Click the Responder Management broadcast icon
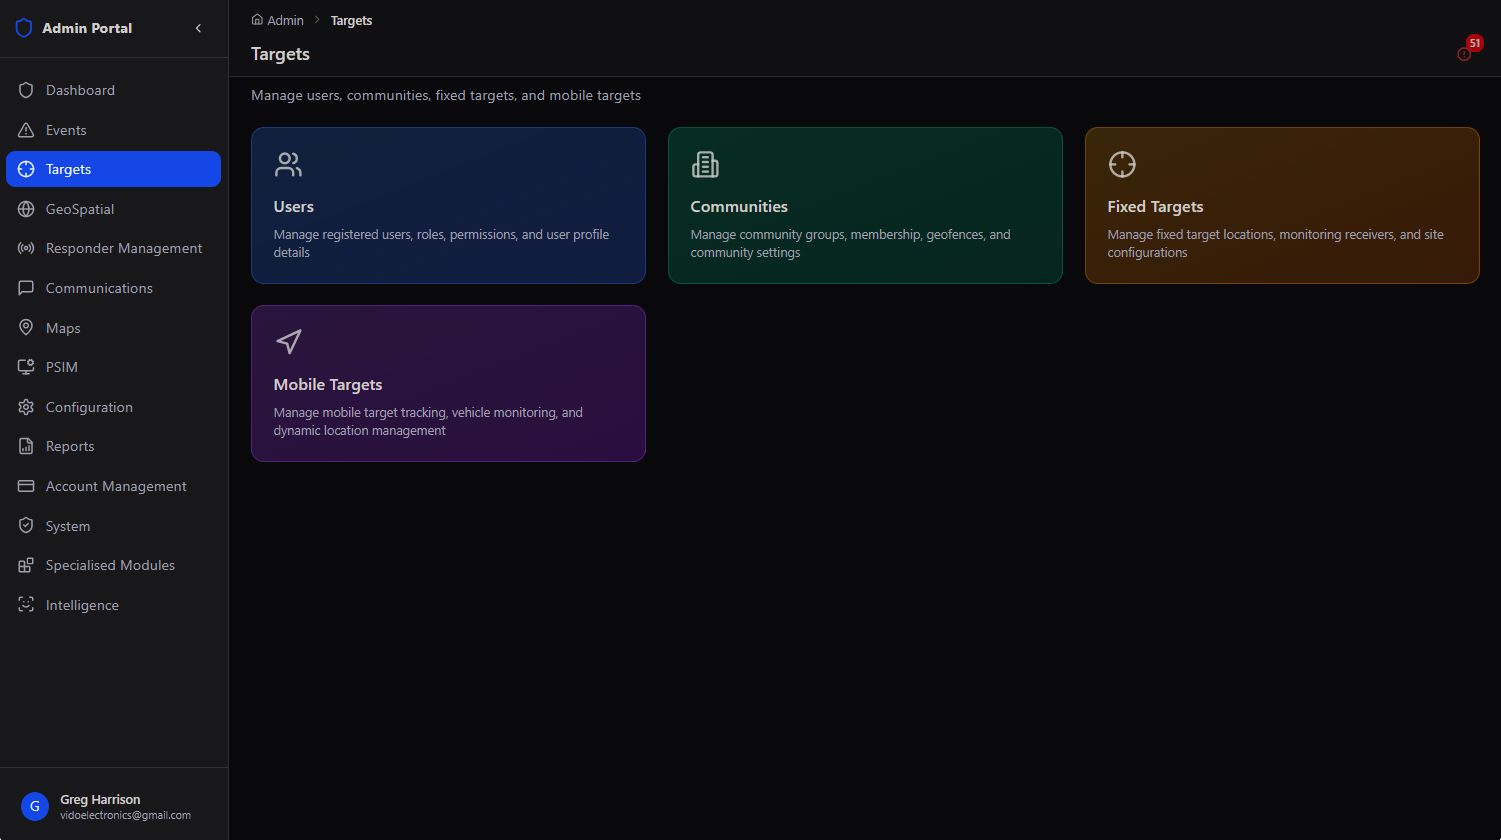1501x840 pixels. 26,248
